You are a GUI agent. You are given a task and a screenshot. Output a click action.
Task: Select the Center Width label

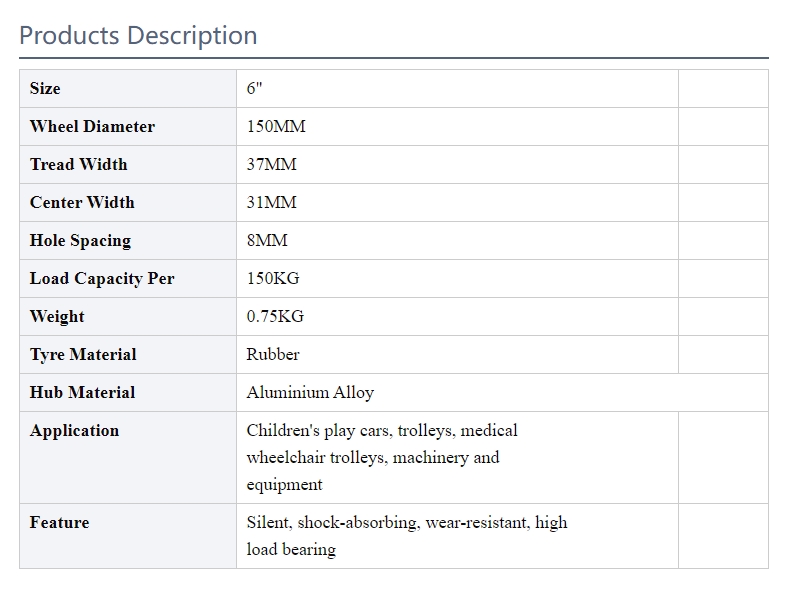point(82,202)
